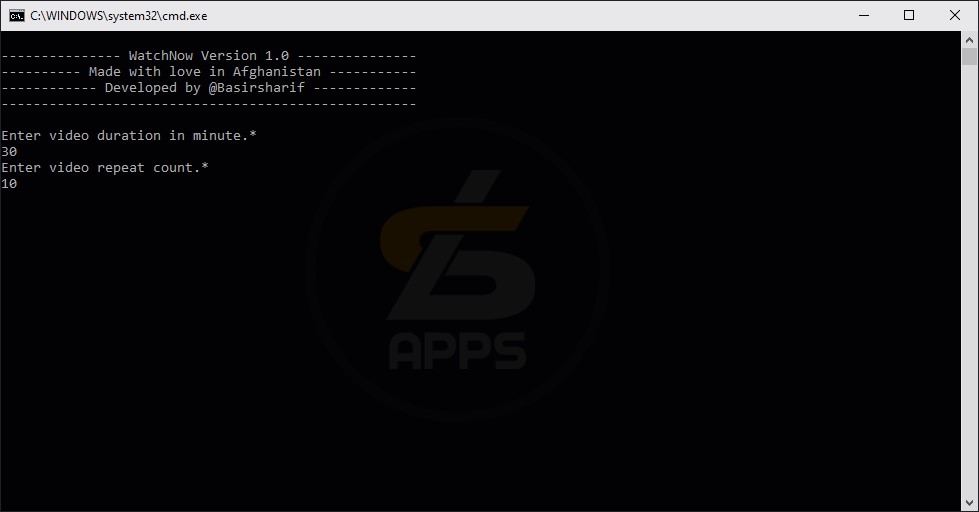Click the entered value 10
The width and height of the screenshot is (979, 512).
click(9, 184)
